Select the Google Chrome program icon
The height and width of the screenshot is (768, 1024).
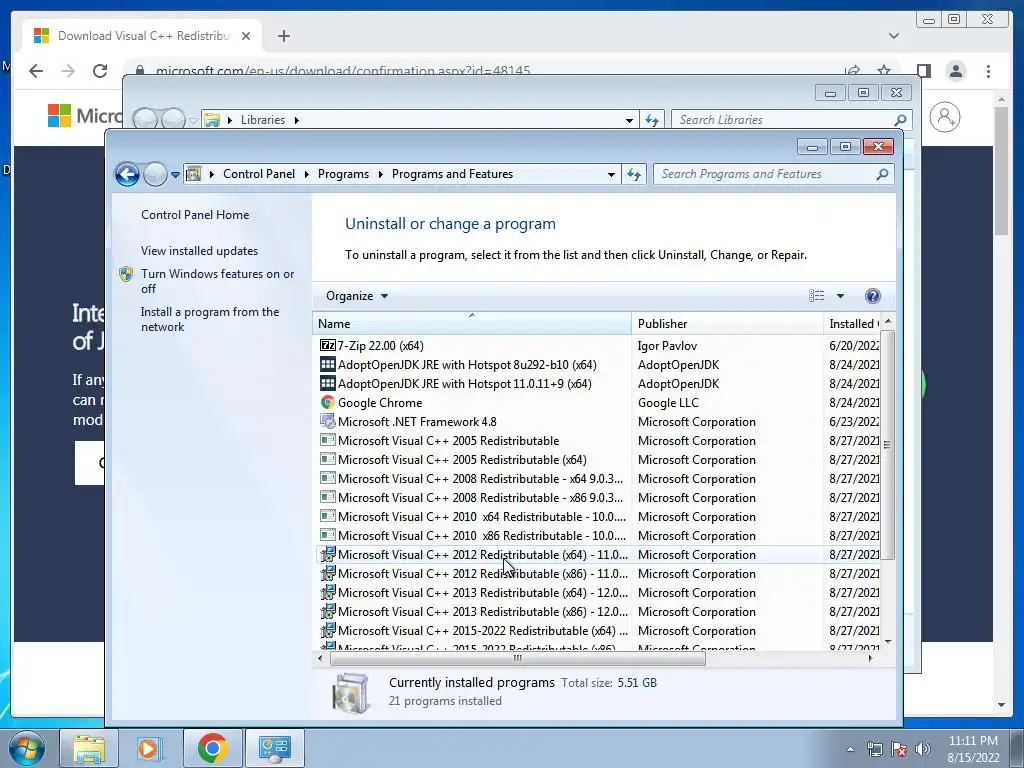(x=327, y=402)
